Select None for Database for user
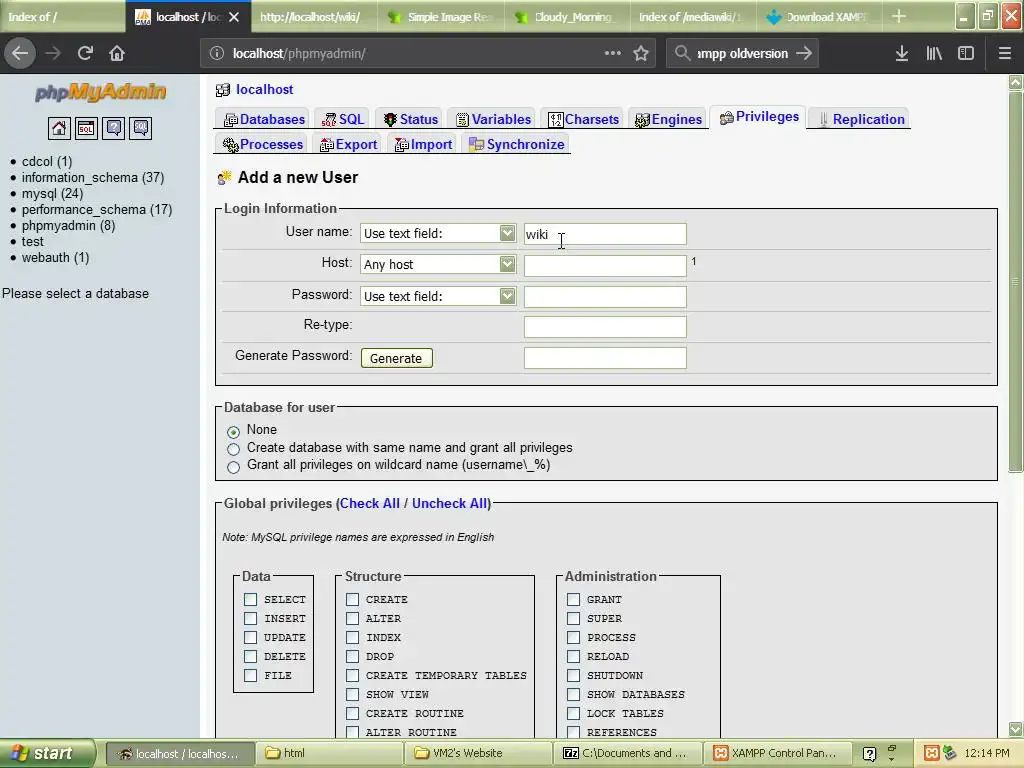 click(x=233, y=432)
